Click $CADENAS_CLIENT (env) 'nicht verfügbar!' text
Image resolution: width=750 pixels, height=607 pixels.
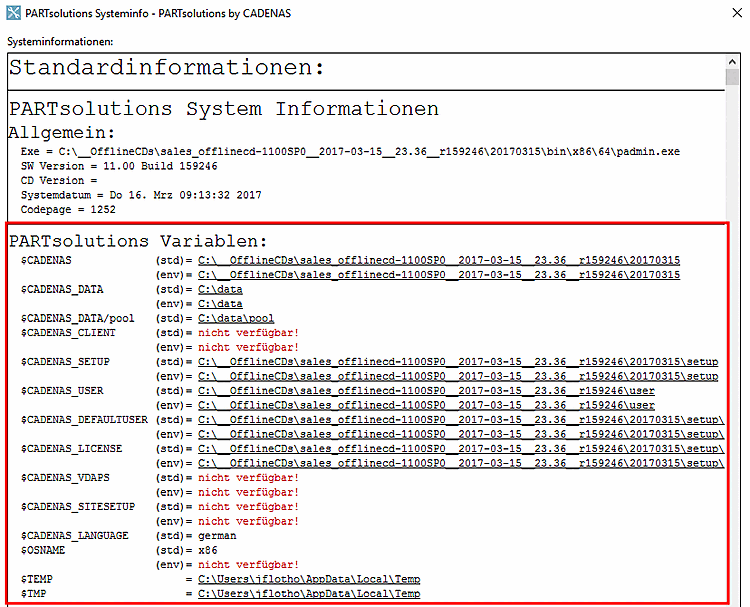(248, 347)
